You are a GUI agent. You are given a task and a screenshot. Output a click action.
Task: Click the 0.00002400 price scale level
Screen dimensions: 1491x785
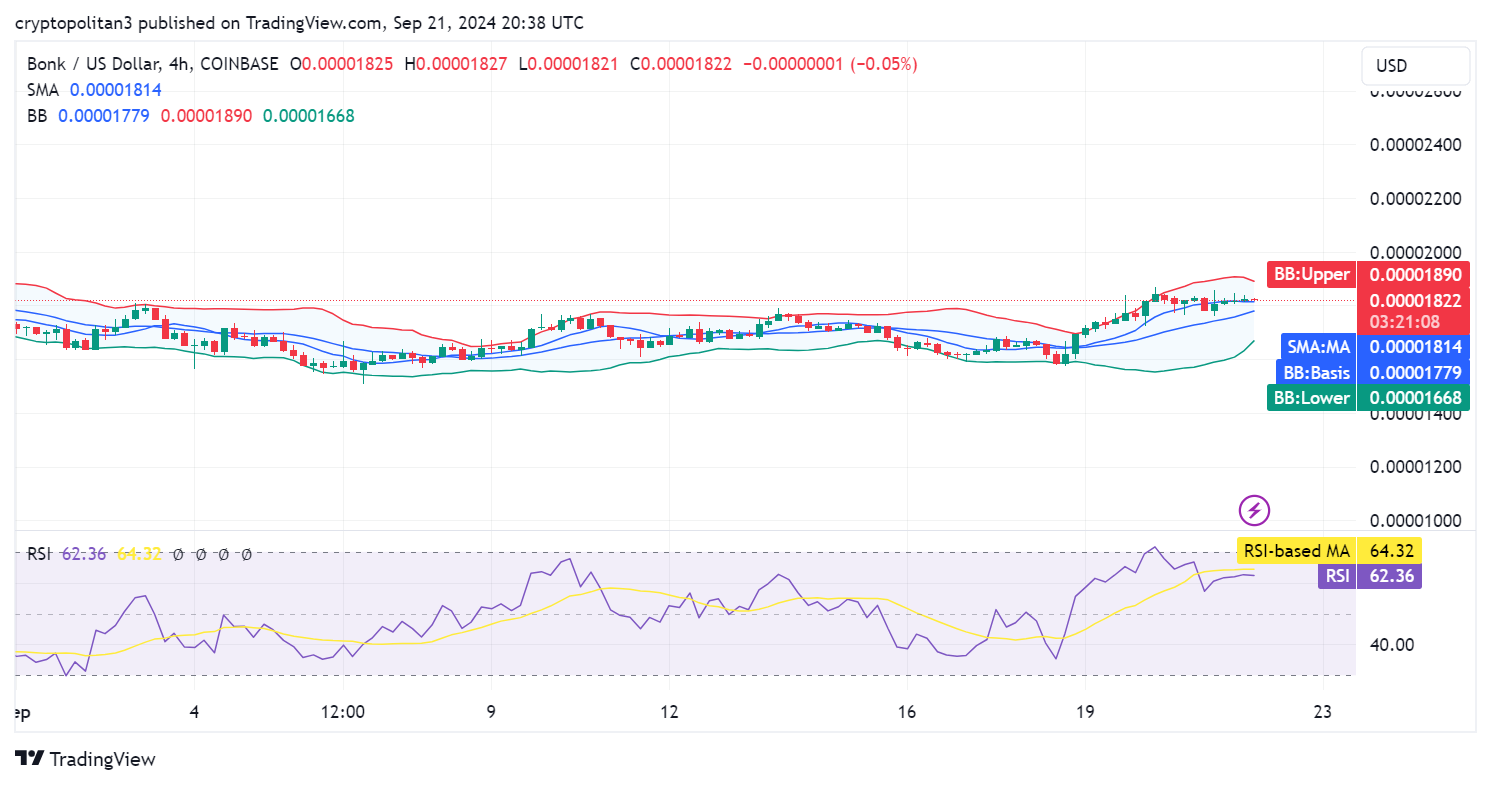pos(1415,145)
